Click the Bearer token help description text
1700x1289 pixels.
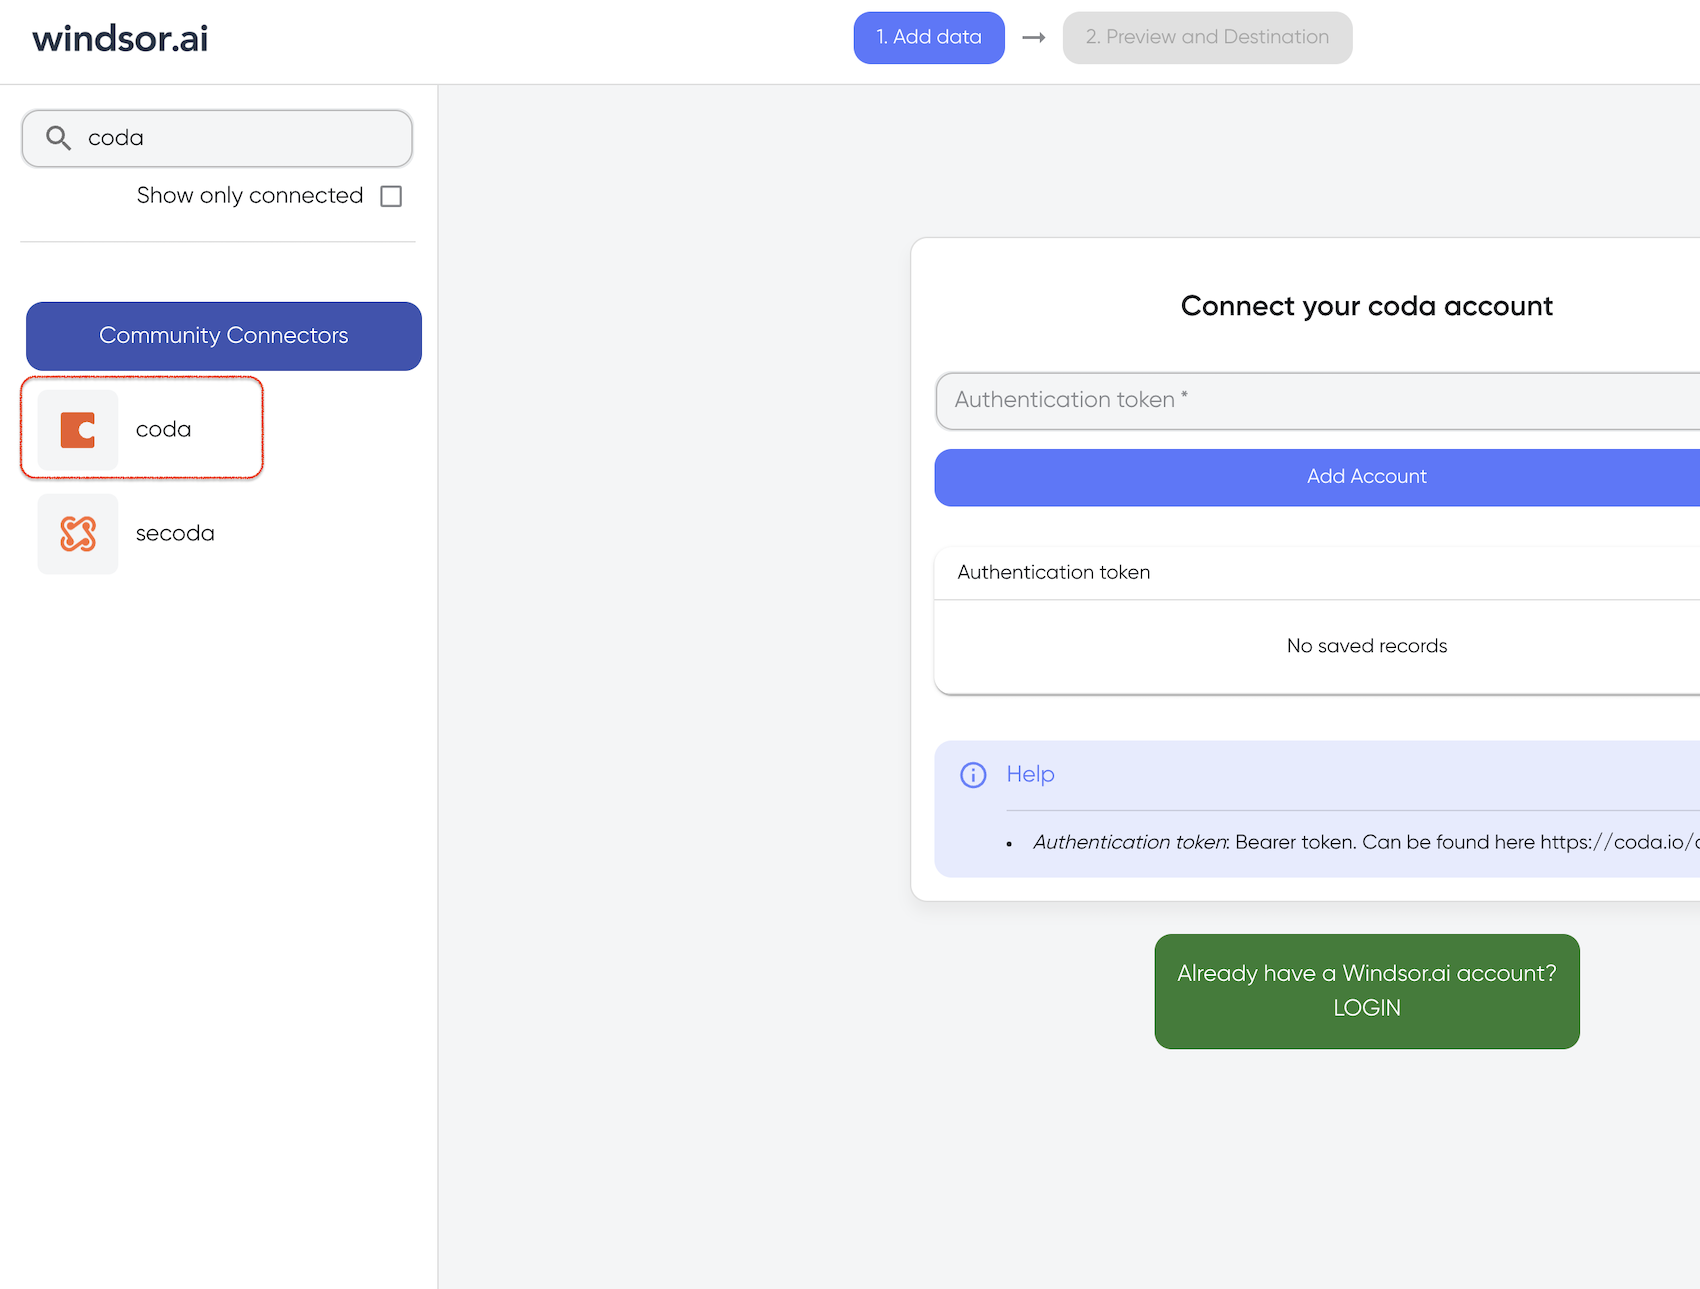(1366, 842)
